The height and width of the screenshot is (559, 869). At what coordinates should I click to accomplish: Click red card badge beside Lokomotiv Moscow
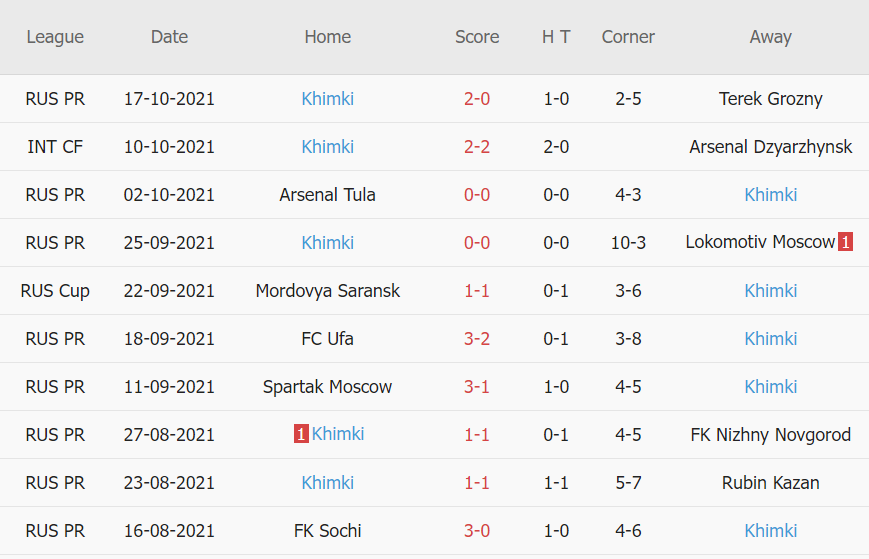point(845,242)
